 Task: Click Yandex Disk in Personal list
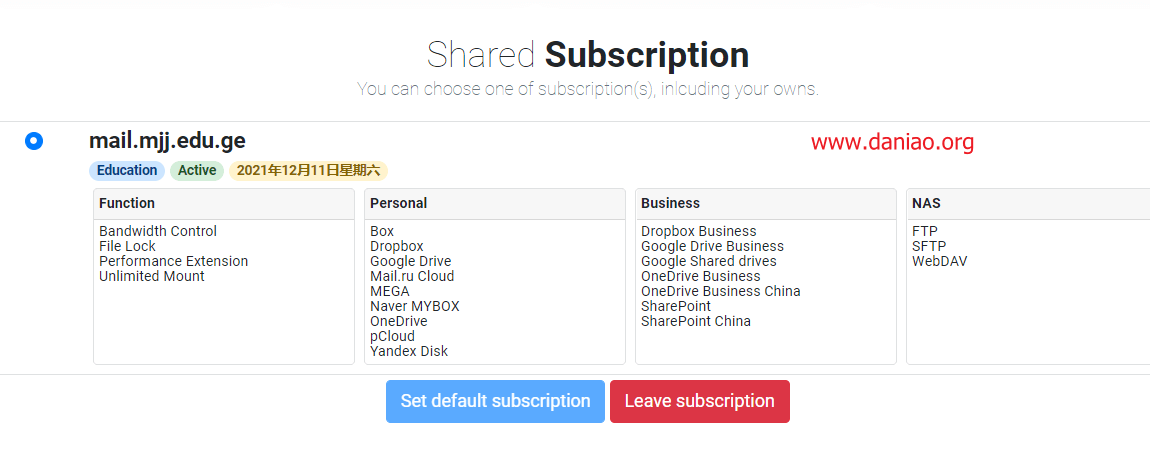pos(409,351)
